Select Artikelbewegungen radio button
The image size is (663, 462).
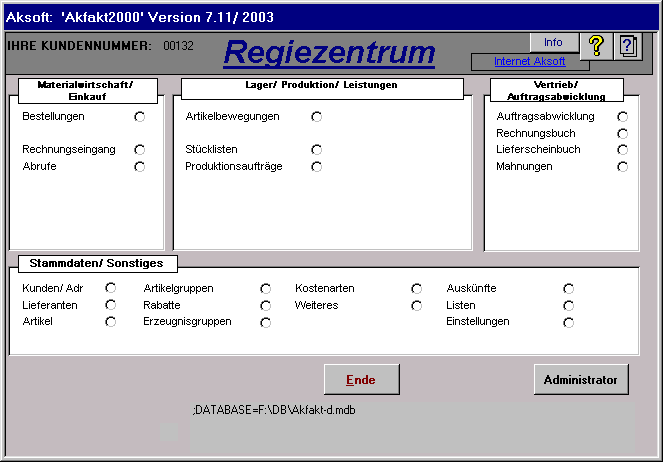click(316, 117)
